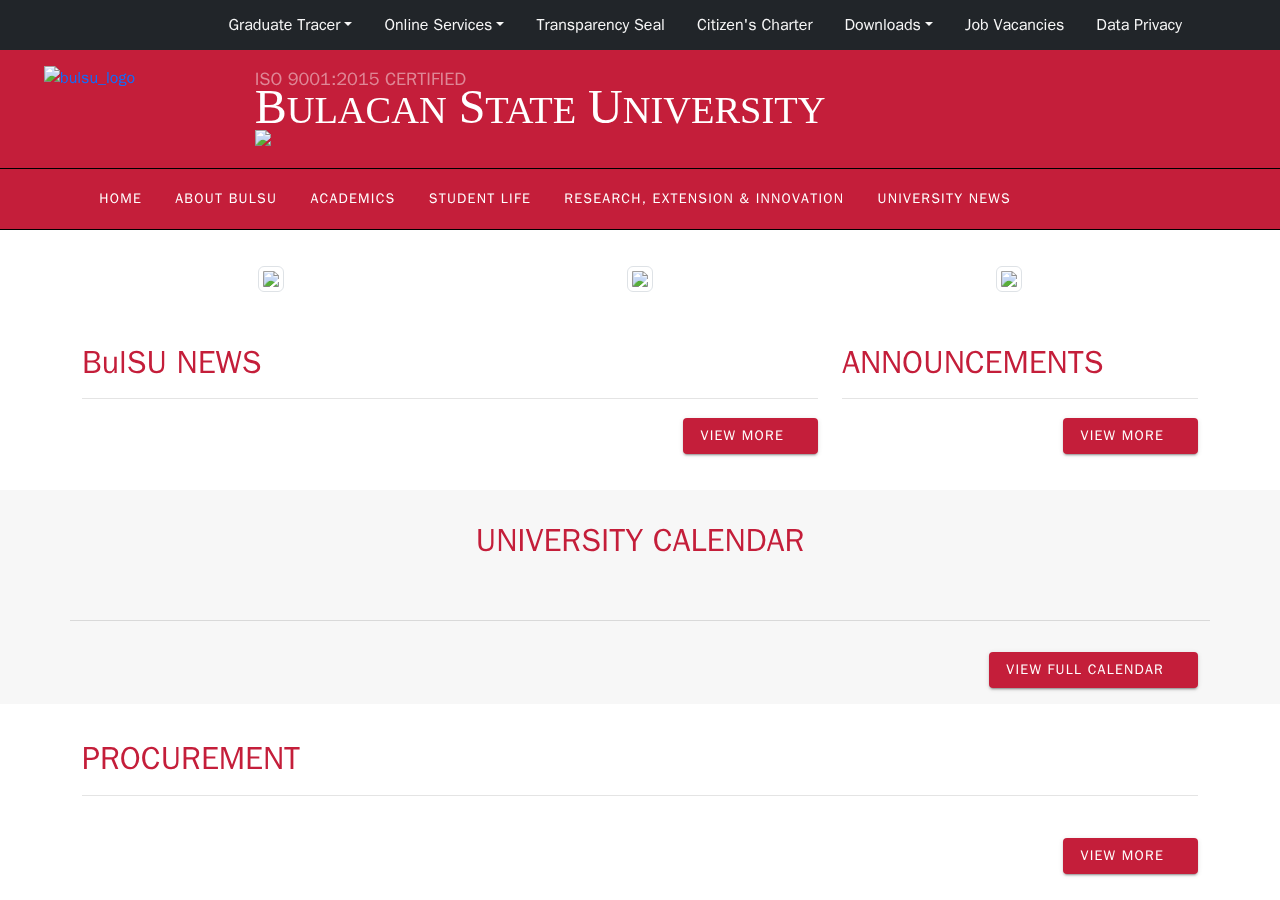Open the UNIVERSITY NEWS menu
The width and height of the screenshot is (1280, 900).
(944, 199)
